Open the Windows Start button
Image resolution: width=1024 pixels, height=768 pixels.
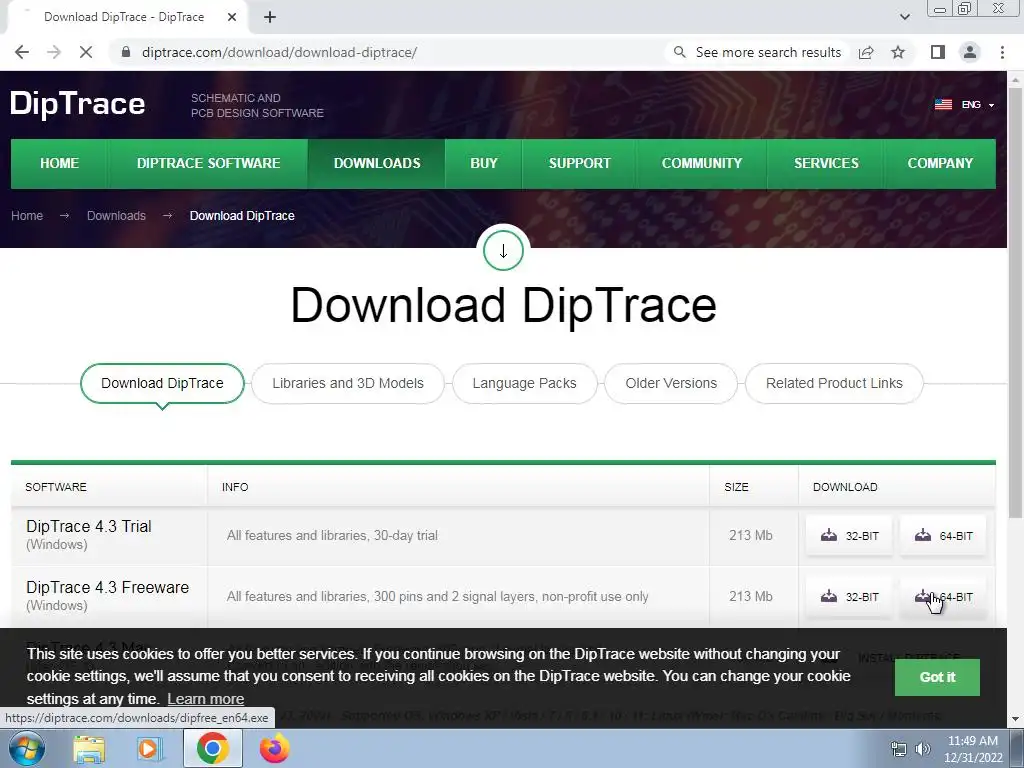(x=26, y=748)
